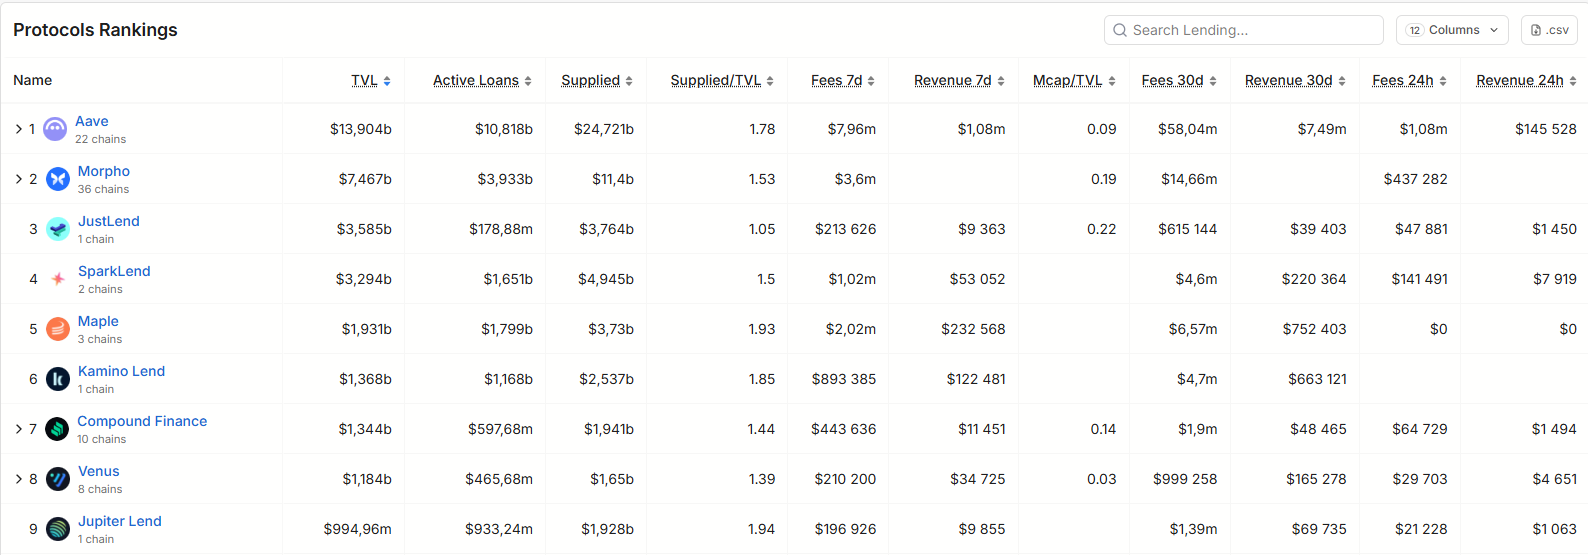Expand the Aave row chevron
Image resolution: width=1588 pixels, height=555 pixels.
pyautogui.click(x=18, y=129)
